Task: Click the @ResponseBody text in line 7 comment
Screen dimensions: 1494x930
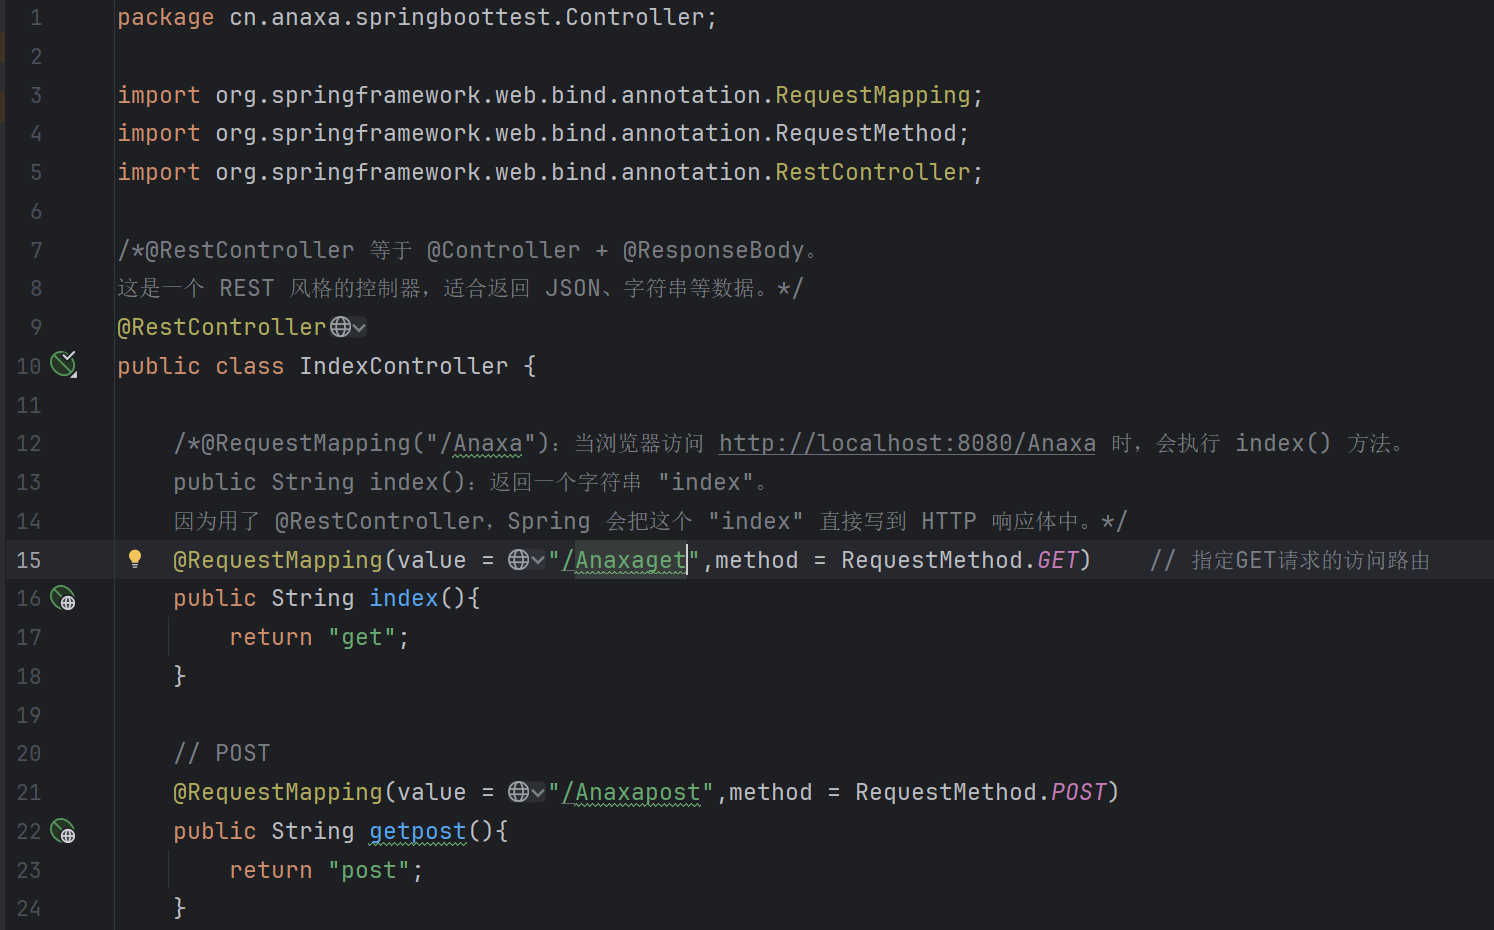Action: coord(713,250)
